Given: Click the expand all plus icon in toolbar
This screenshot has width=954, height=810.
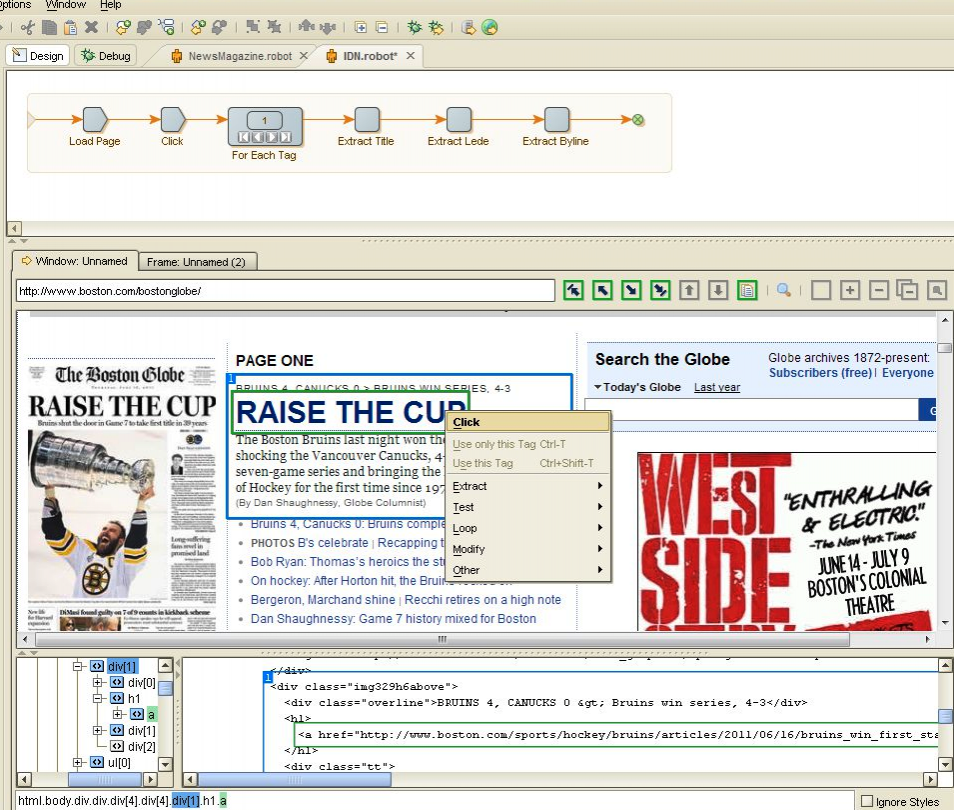Looking at the screenshot, I should pos(361,27).
